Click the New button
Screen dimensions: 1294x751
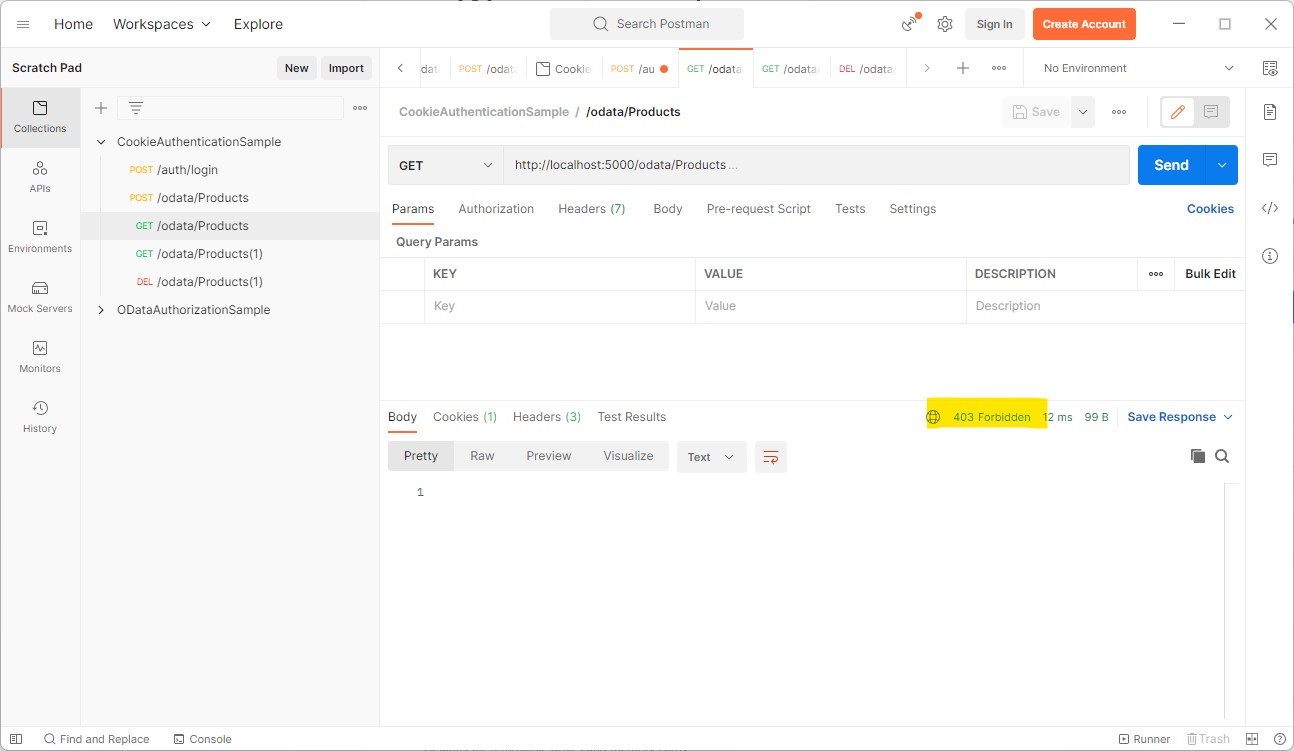297,68
